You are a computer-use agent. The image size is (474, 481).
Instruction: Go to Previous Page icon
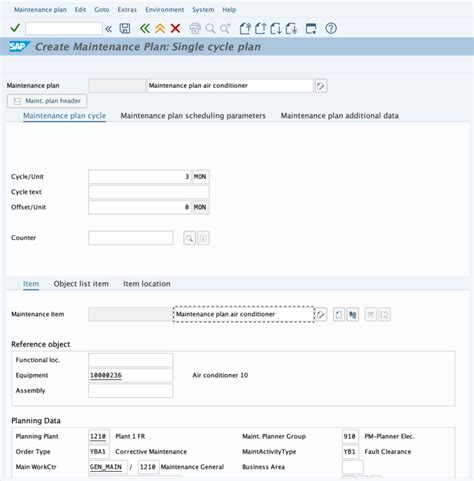pyautogui.click(x=260, y=28)
